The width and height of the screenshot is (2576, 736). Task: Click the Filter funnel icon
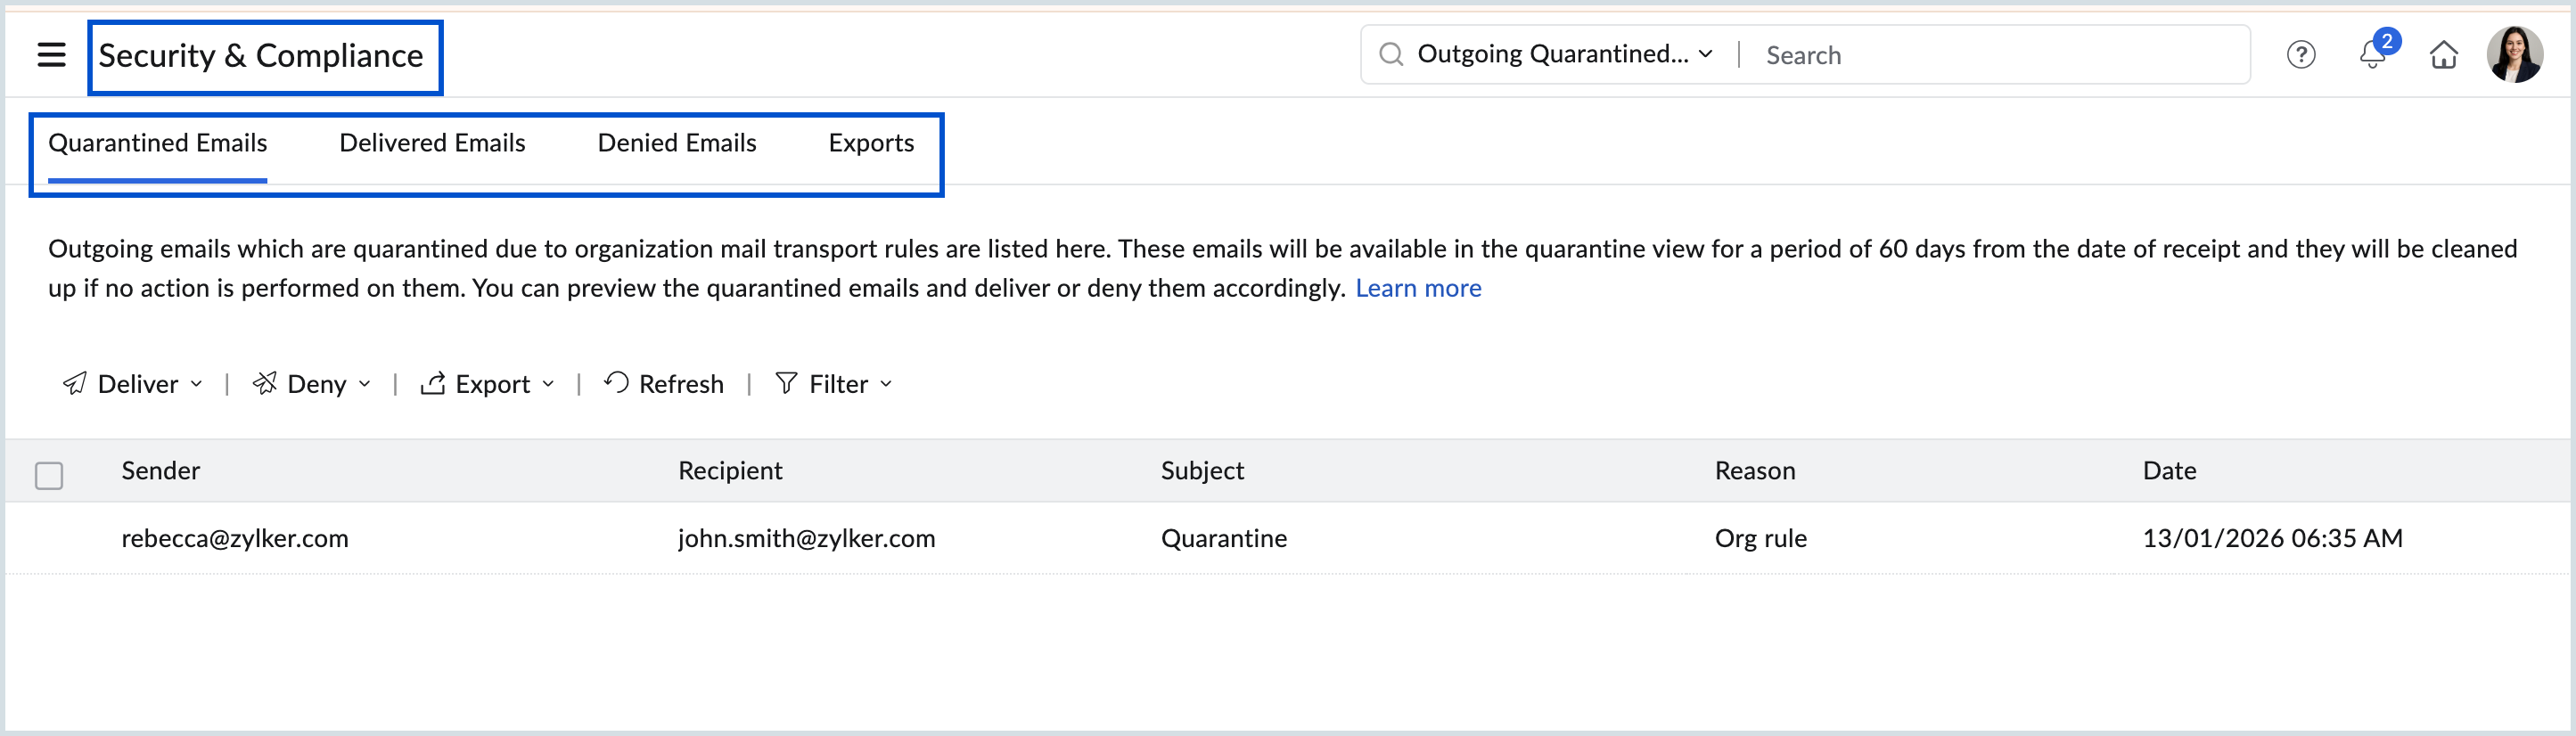pos(788,383)
